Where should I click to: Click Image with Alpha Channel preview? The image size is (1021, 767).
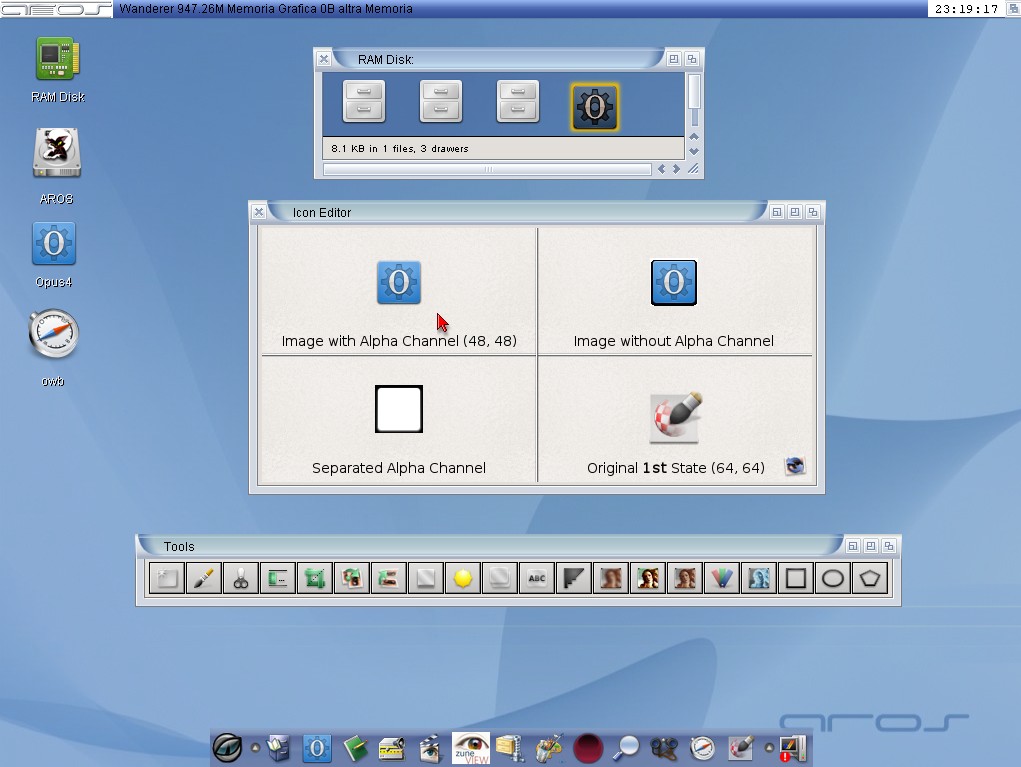398,283
